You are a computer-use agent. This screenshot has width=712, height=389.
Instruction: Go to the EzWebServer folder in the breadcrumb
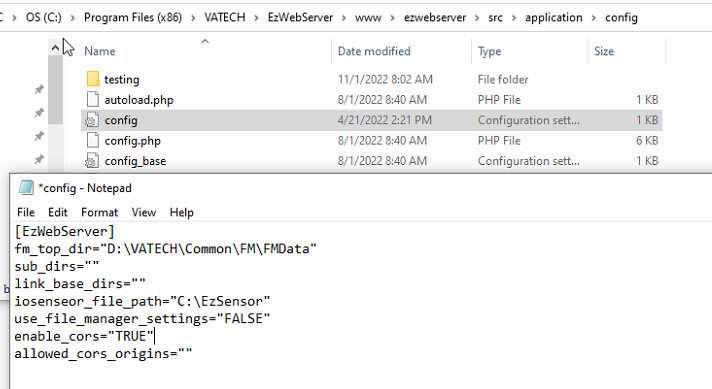click(x=300, y=18)
